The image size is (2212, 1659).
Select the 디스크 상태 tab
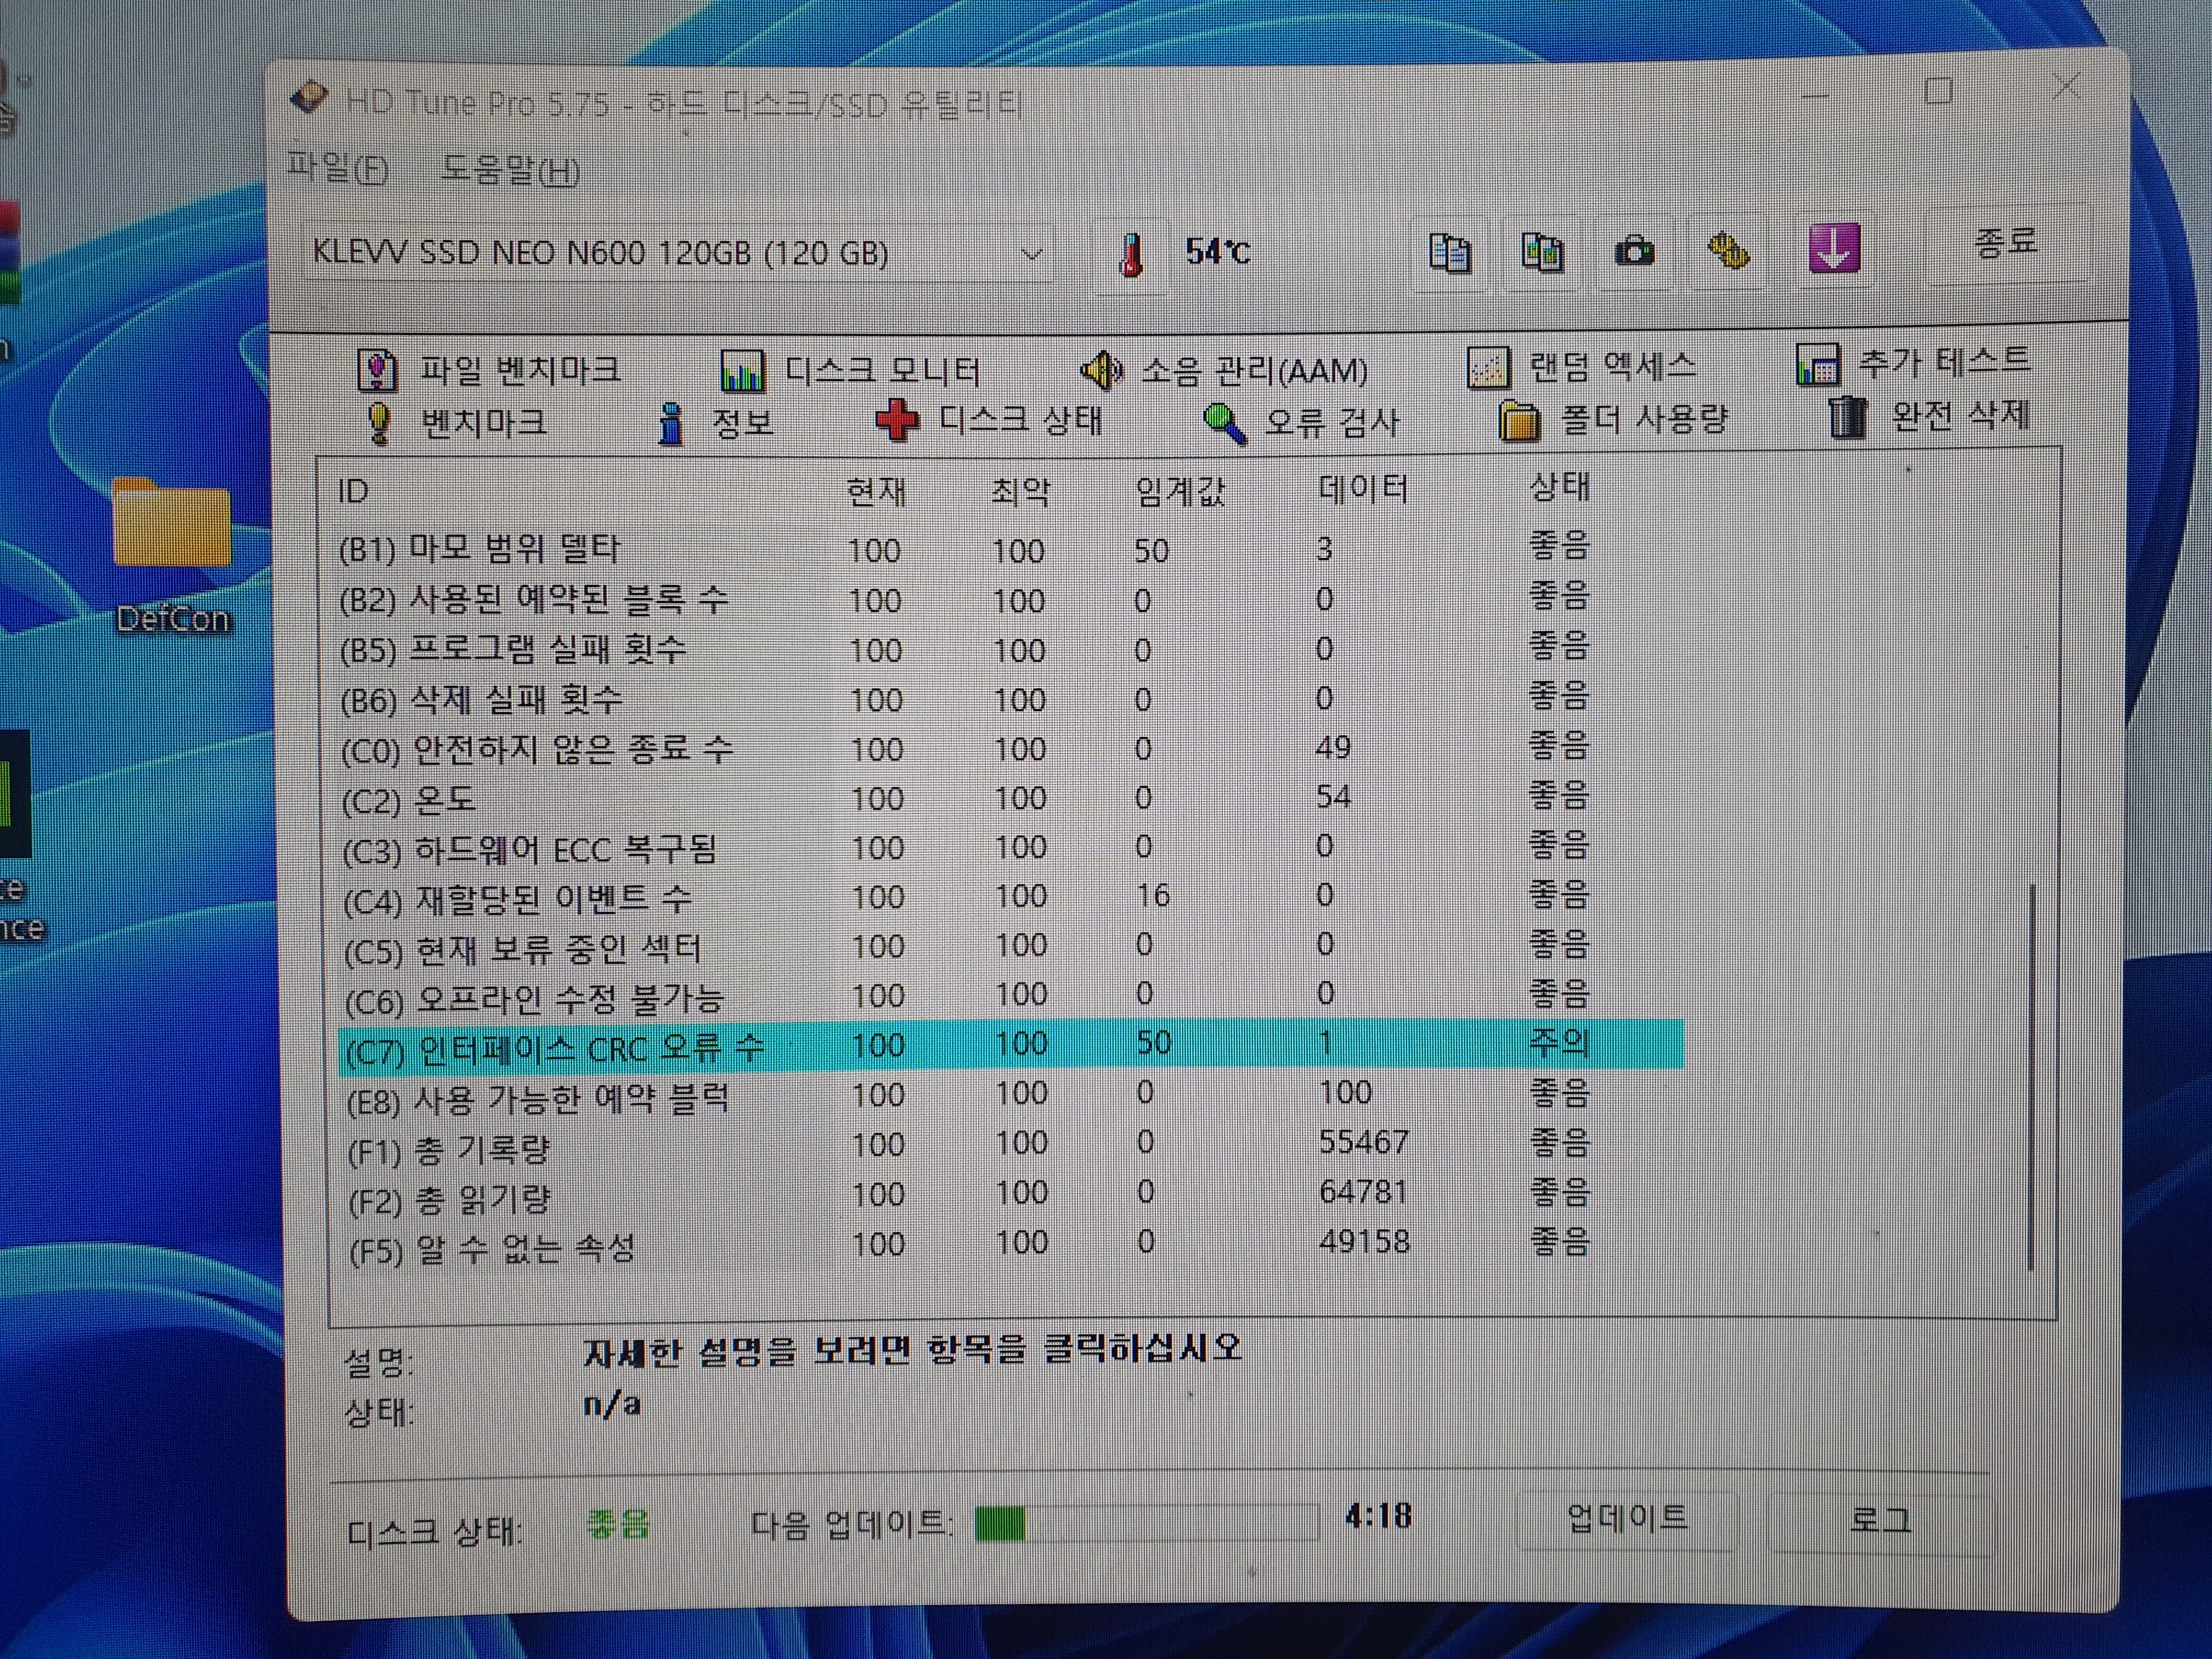coord(988,420)
